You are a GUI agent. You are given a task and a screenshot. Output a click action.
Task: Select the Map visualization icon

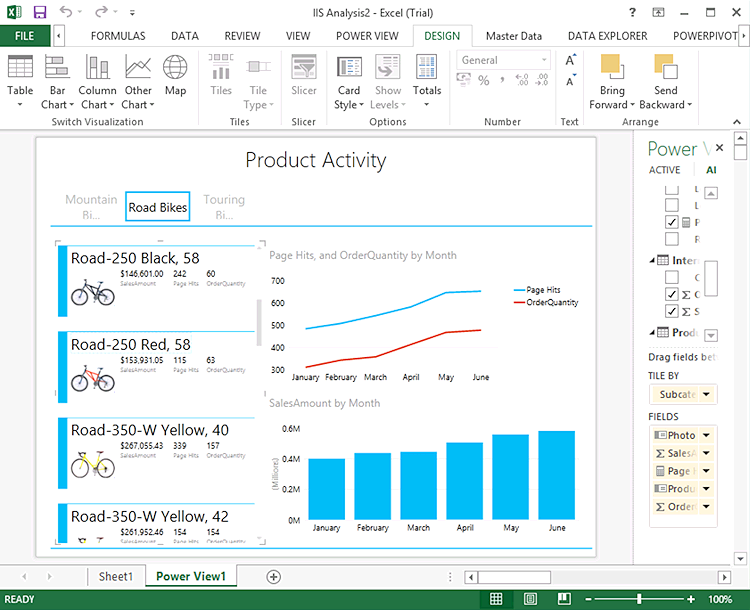tap(175, 68)
